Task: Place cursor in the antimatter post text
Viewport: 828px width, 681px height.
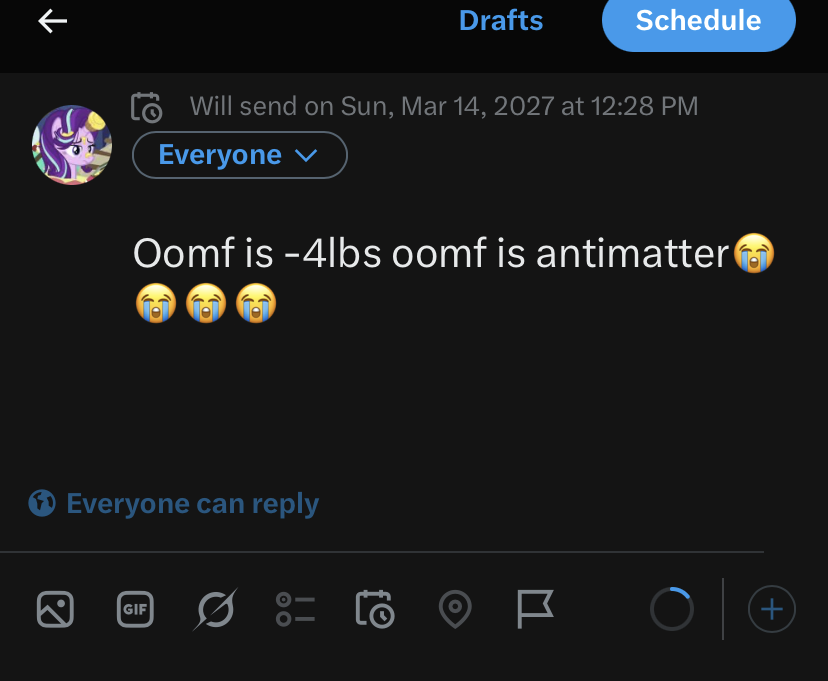Action: (x=454, y=278)
